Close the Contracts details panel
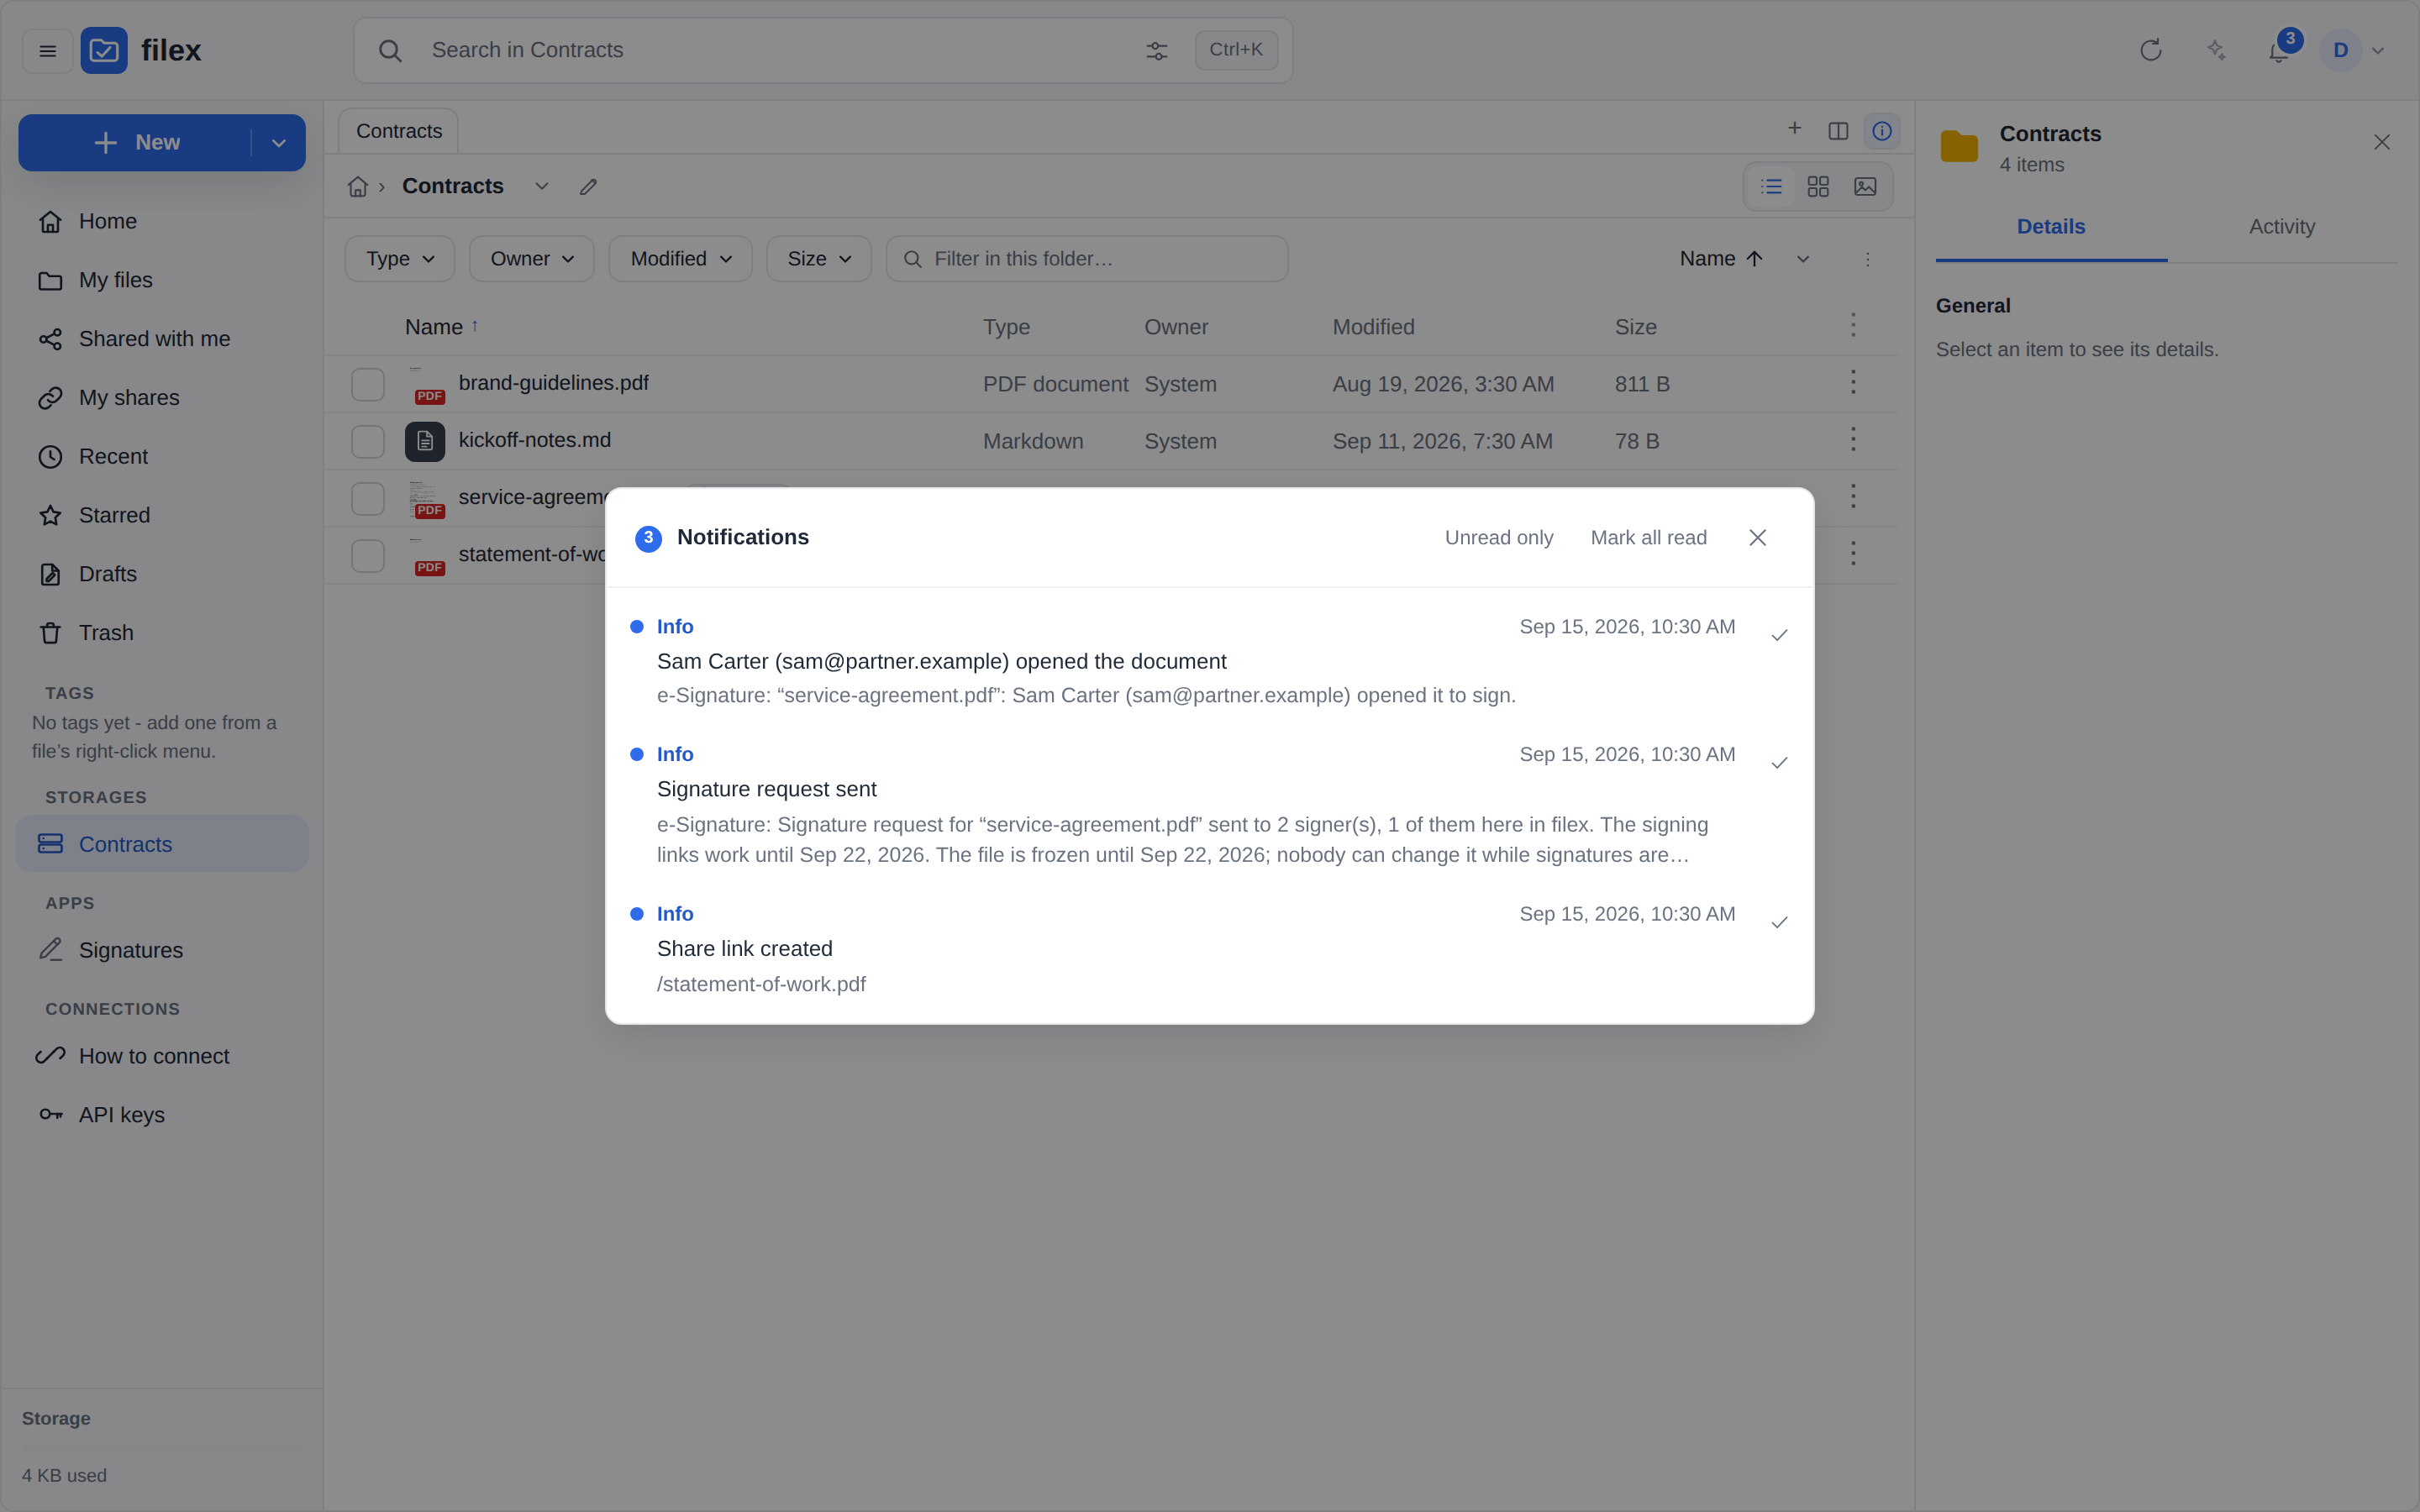The height and width of the screenshot is (1512, 2420). [x=2381, y=143]
